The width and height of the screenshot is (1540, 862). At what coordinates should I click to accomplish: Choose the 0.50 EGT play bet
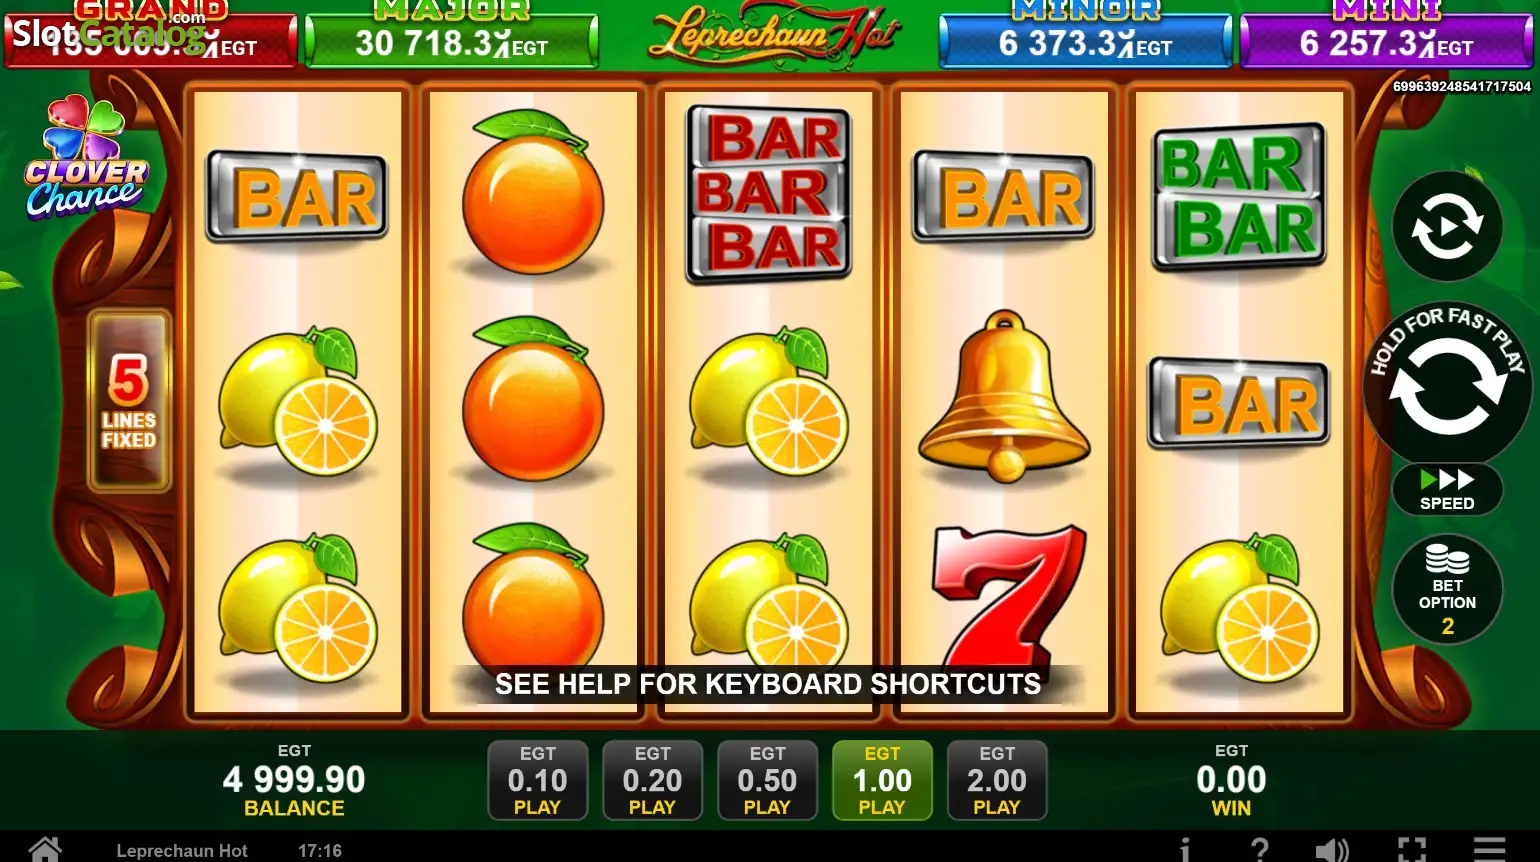[767, 780]
